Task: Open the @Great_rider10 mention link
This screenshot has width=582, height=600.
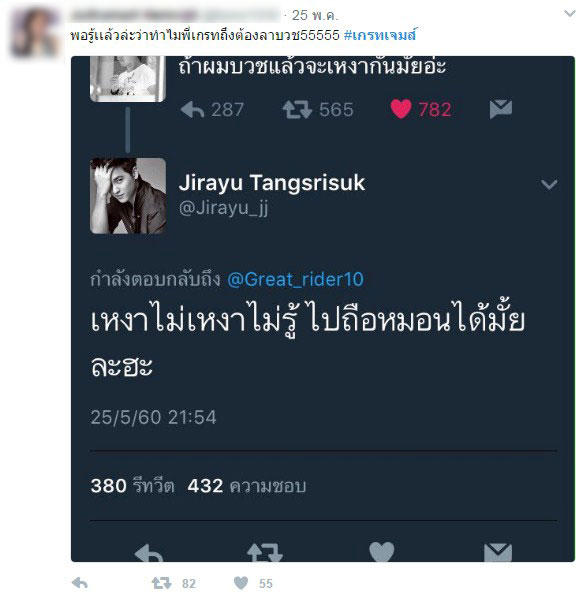Action: click(295, 279)
